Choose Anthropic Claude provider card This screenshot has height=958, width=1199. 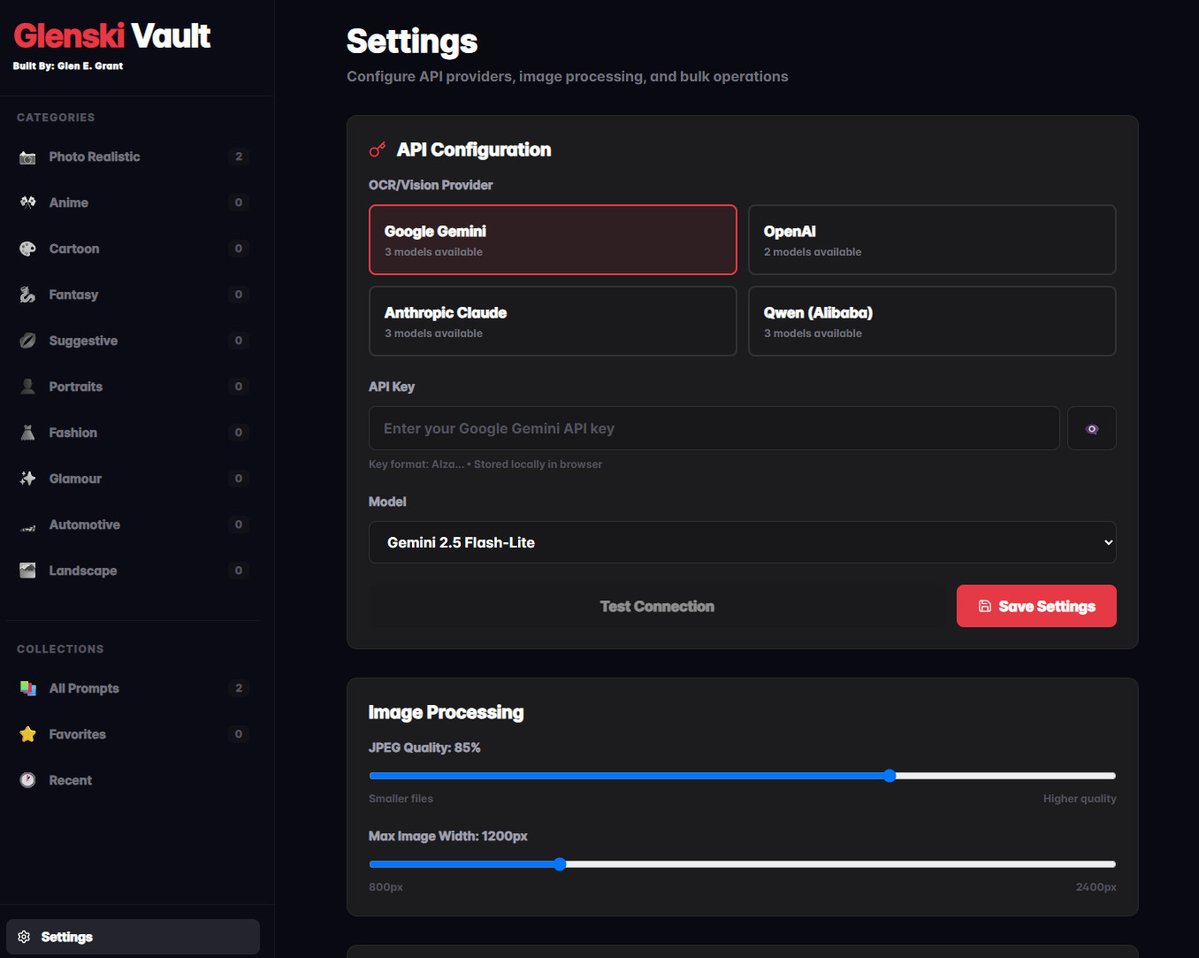point(553,321)
